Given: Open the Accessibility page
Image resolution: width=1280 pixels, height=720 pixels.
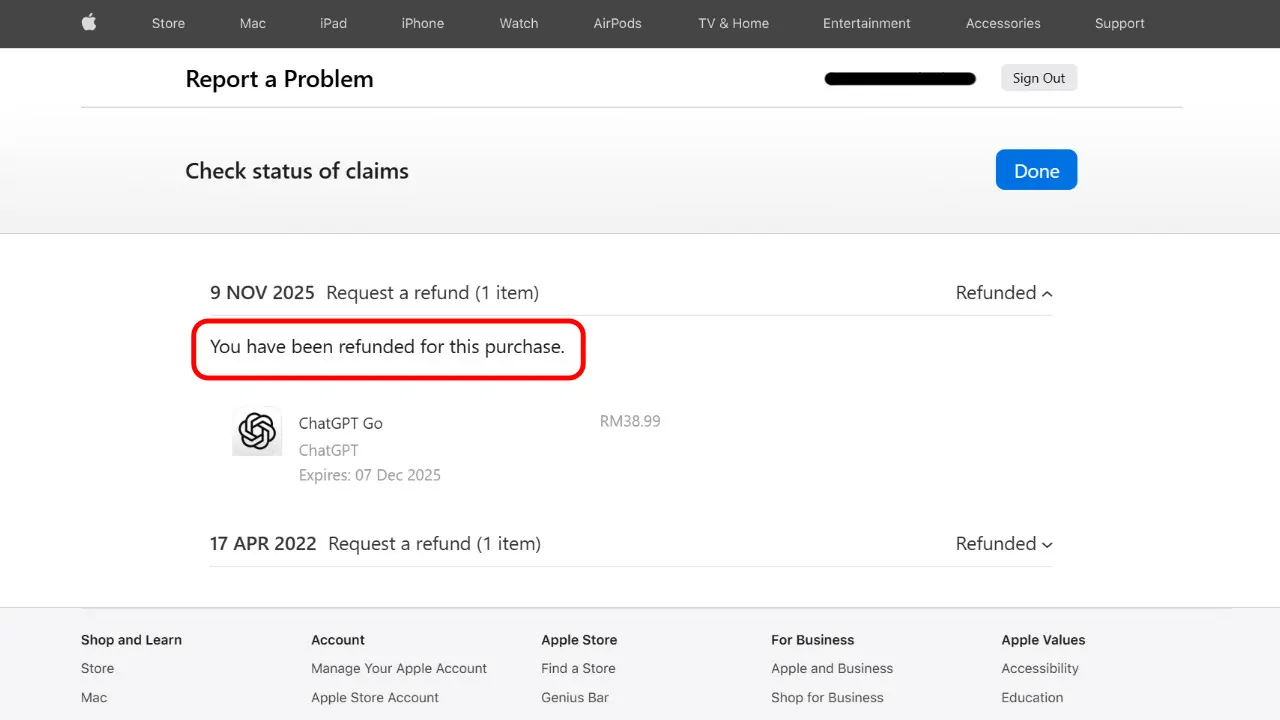Looking at the screenshot, I should point(1040,668).
